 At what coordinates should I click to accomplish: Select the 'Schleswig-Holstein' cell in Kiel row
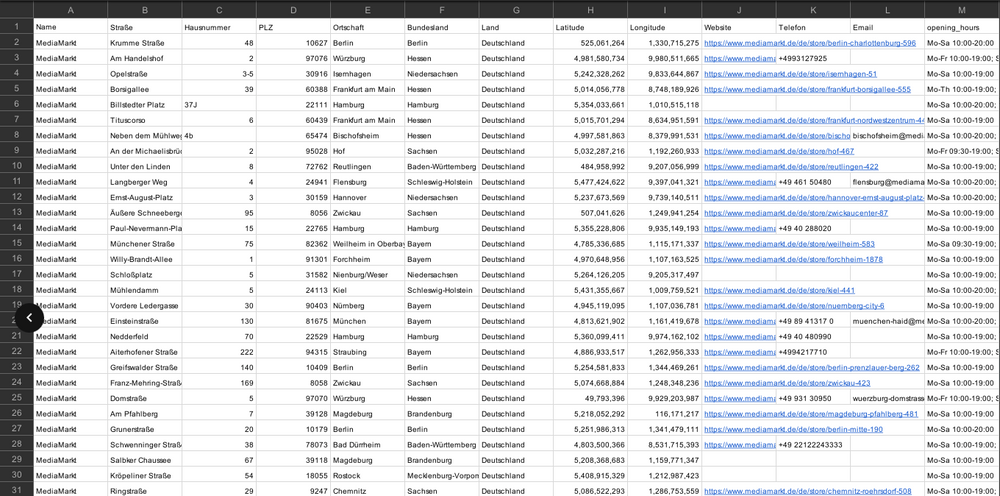coord(442,290)
